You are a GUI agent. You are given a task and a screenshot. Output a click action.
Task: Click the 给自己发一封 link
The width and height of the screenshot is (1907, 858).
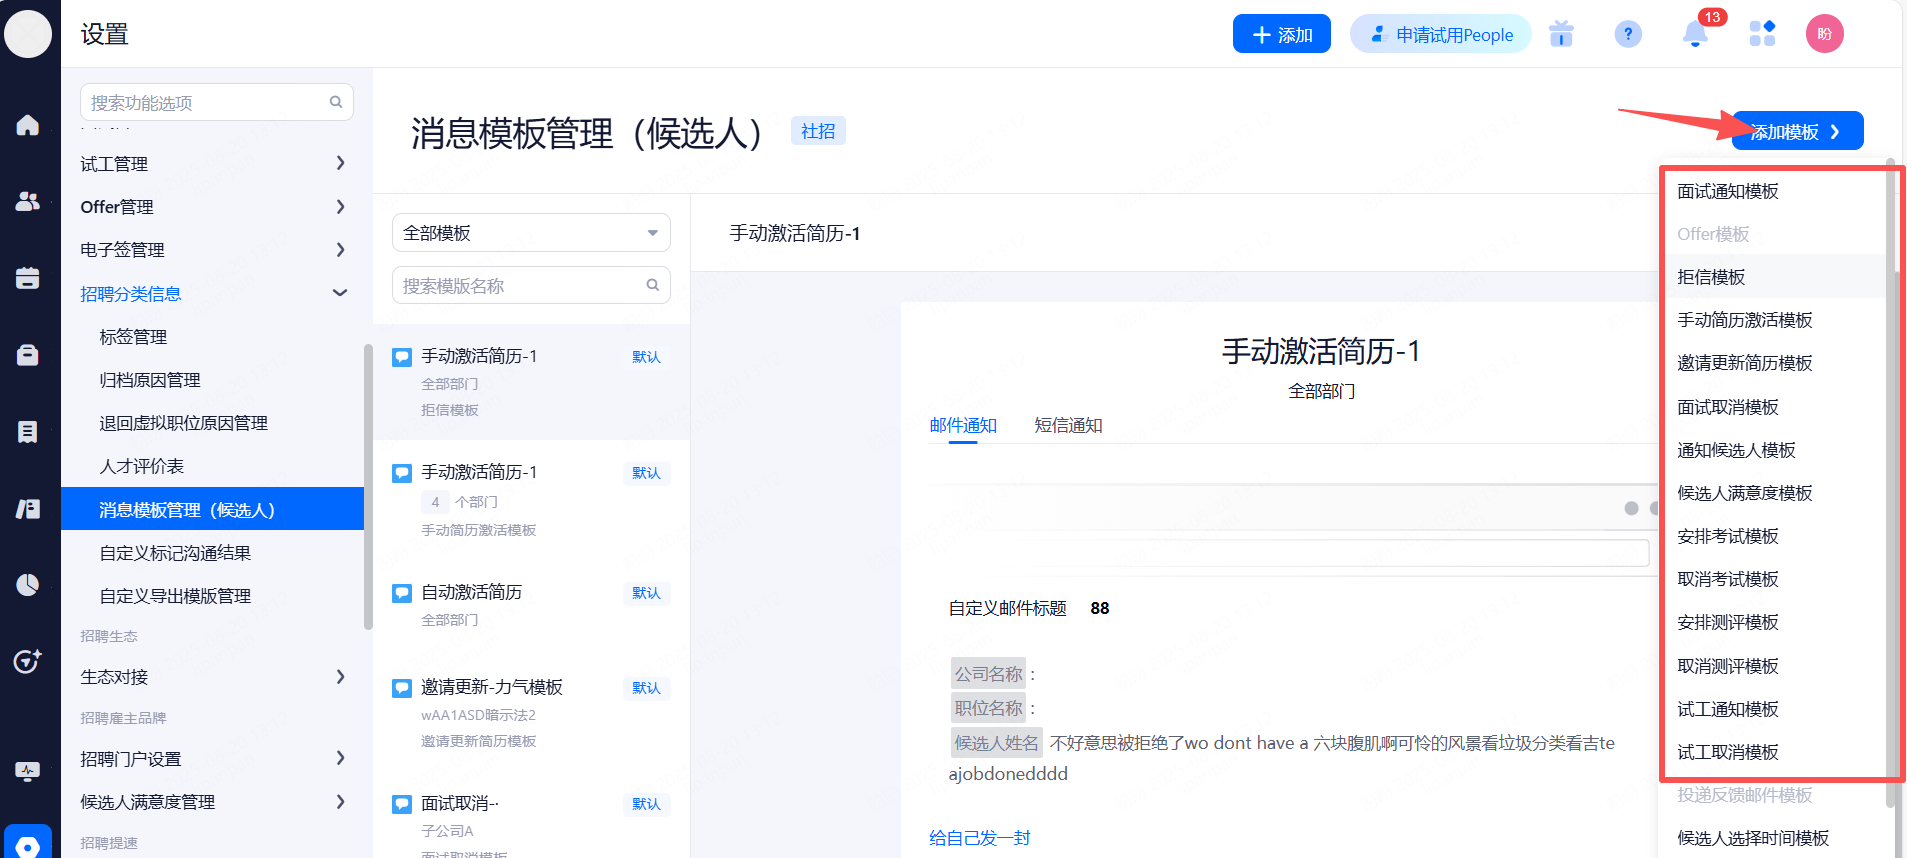[x=979, y=838]
